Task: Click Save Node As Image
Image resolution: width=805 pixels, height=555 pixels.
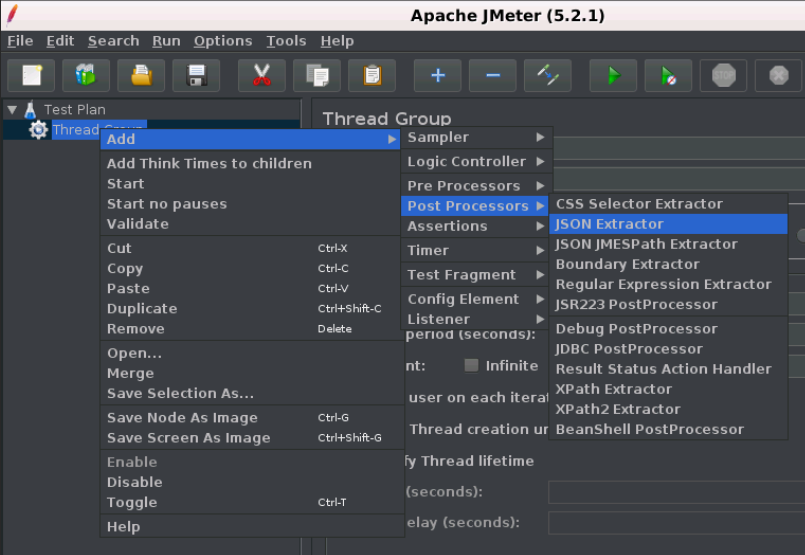Action: click(252, 417)
